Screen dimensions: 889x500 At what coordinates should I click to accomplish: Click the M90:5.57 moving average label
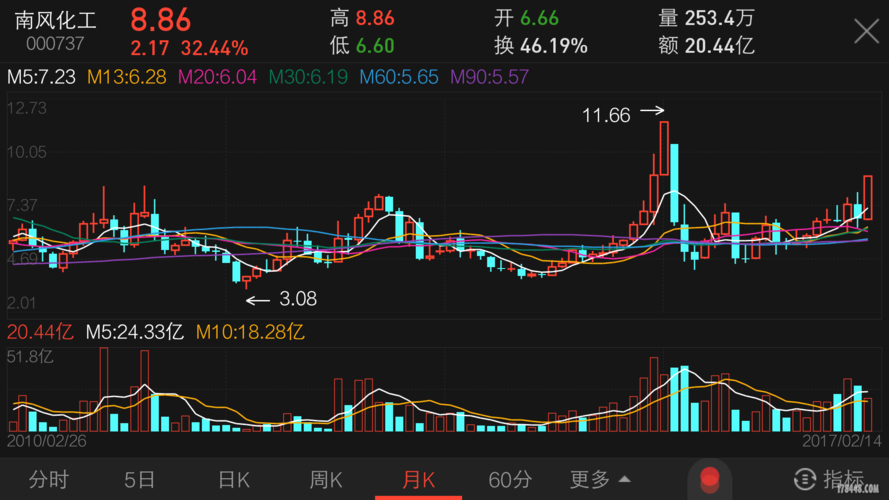click(x=489, y=77)
